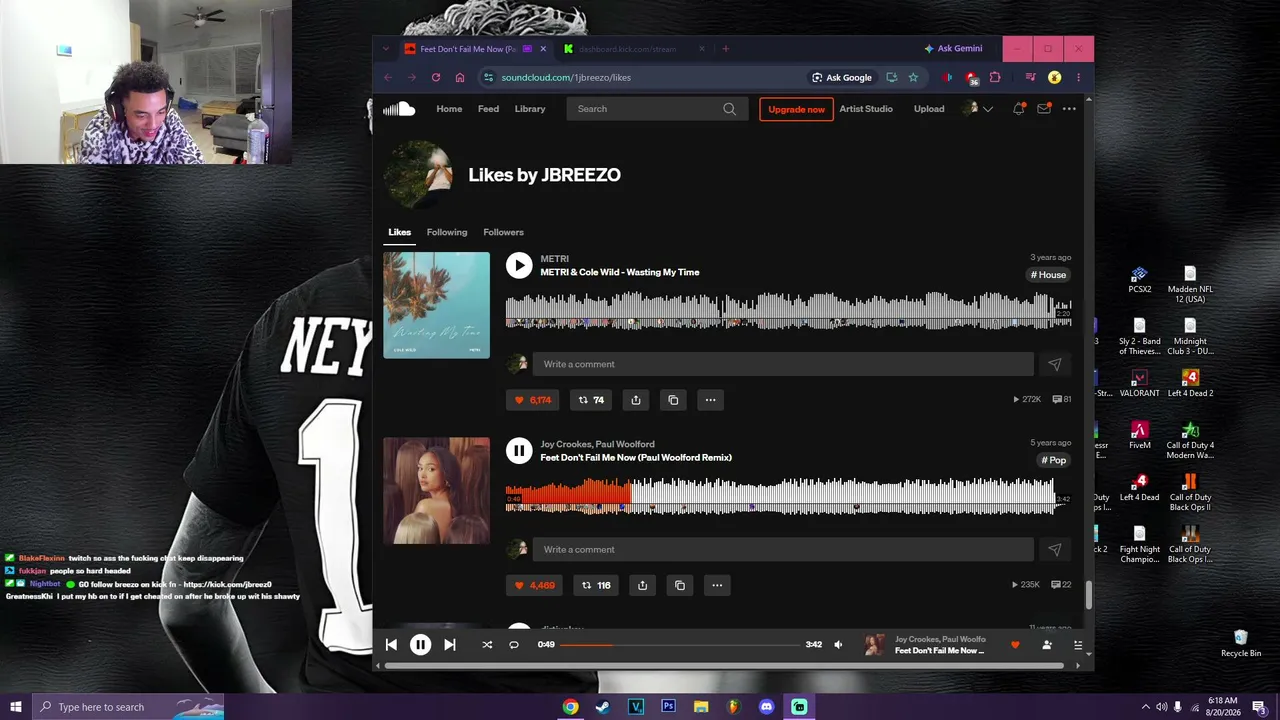
Task: Open the Chrome extensions puzzle icon
Action: (995, 77)
